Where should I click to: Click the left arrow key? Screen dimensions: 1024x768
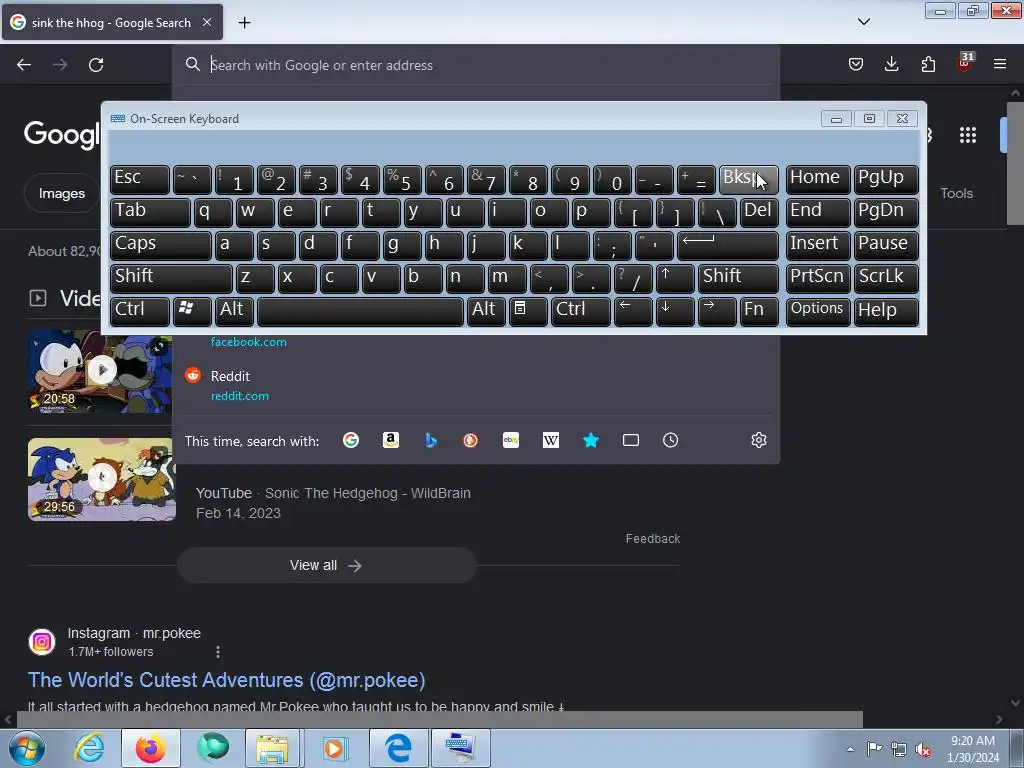tap(633, 312)
